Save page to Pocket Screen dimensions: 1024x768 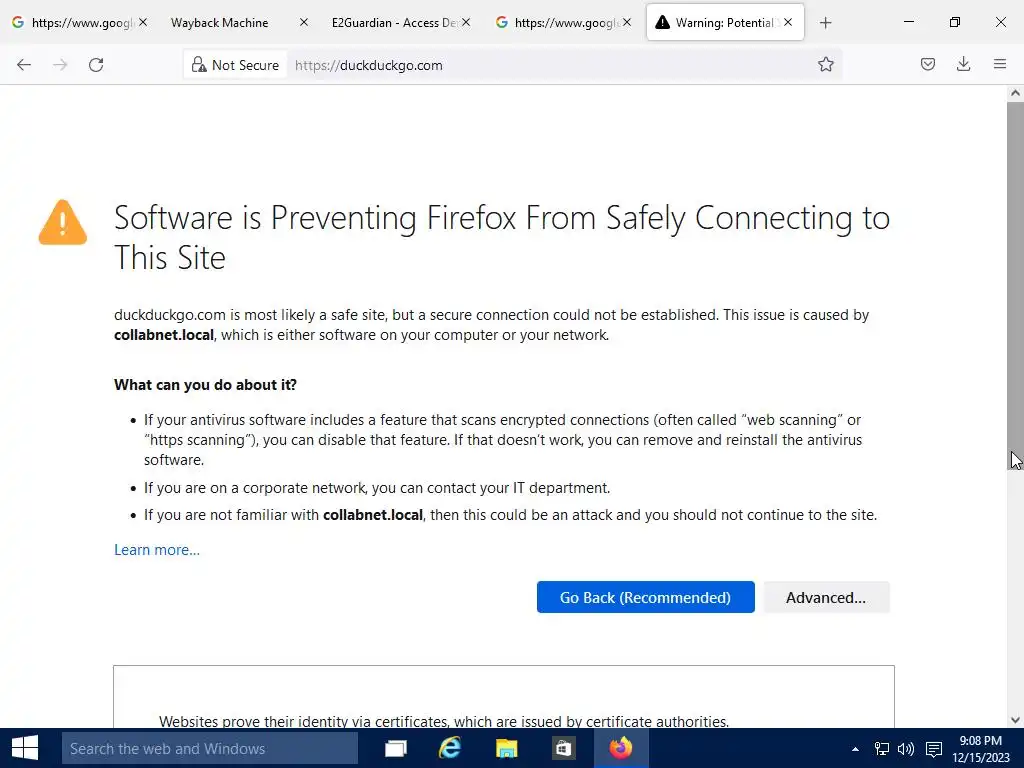[x=927, y=64]
